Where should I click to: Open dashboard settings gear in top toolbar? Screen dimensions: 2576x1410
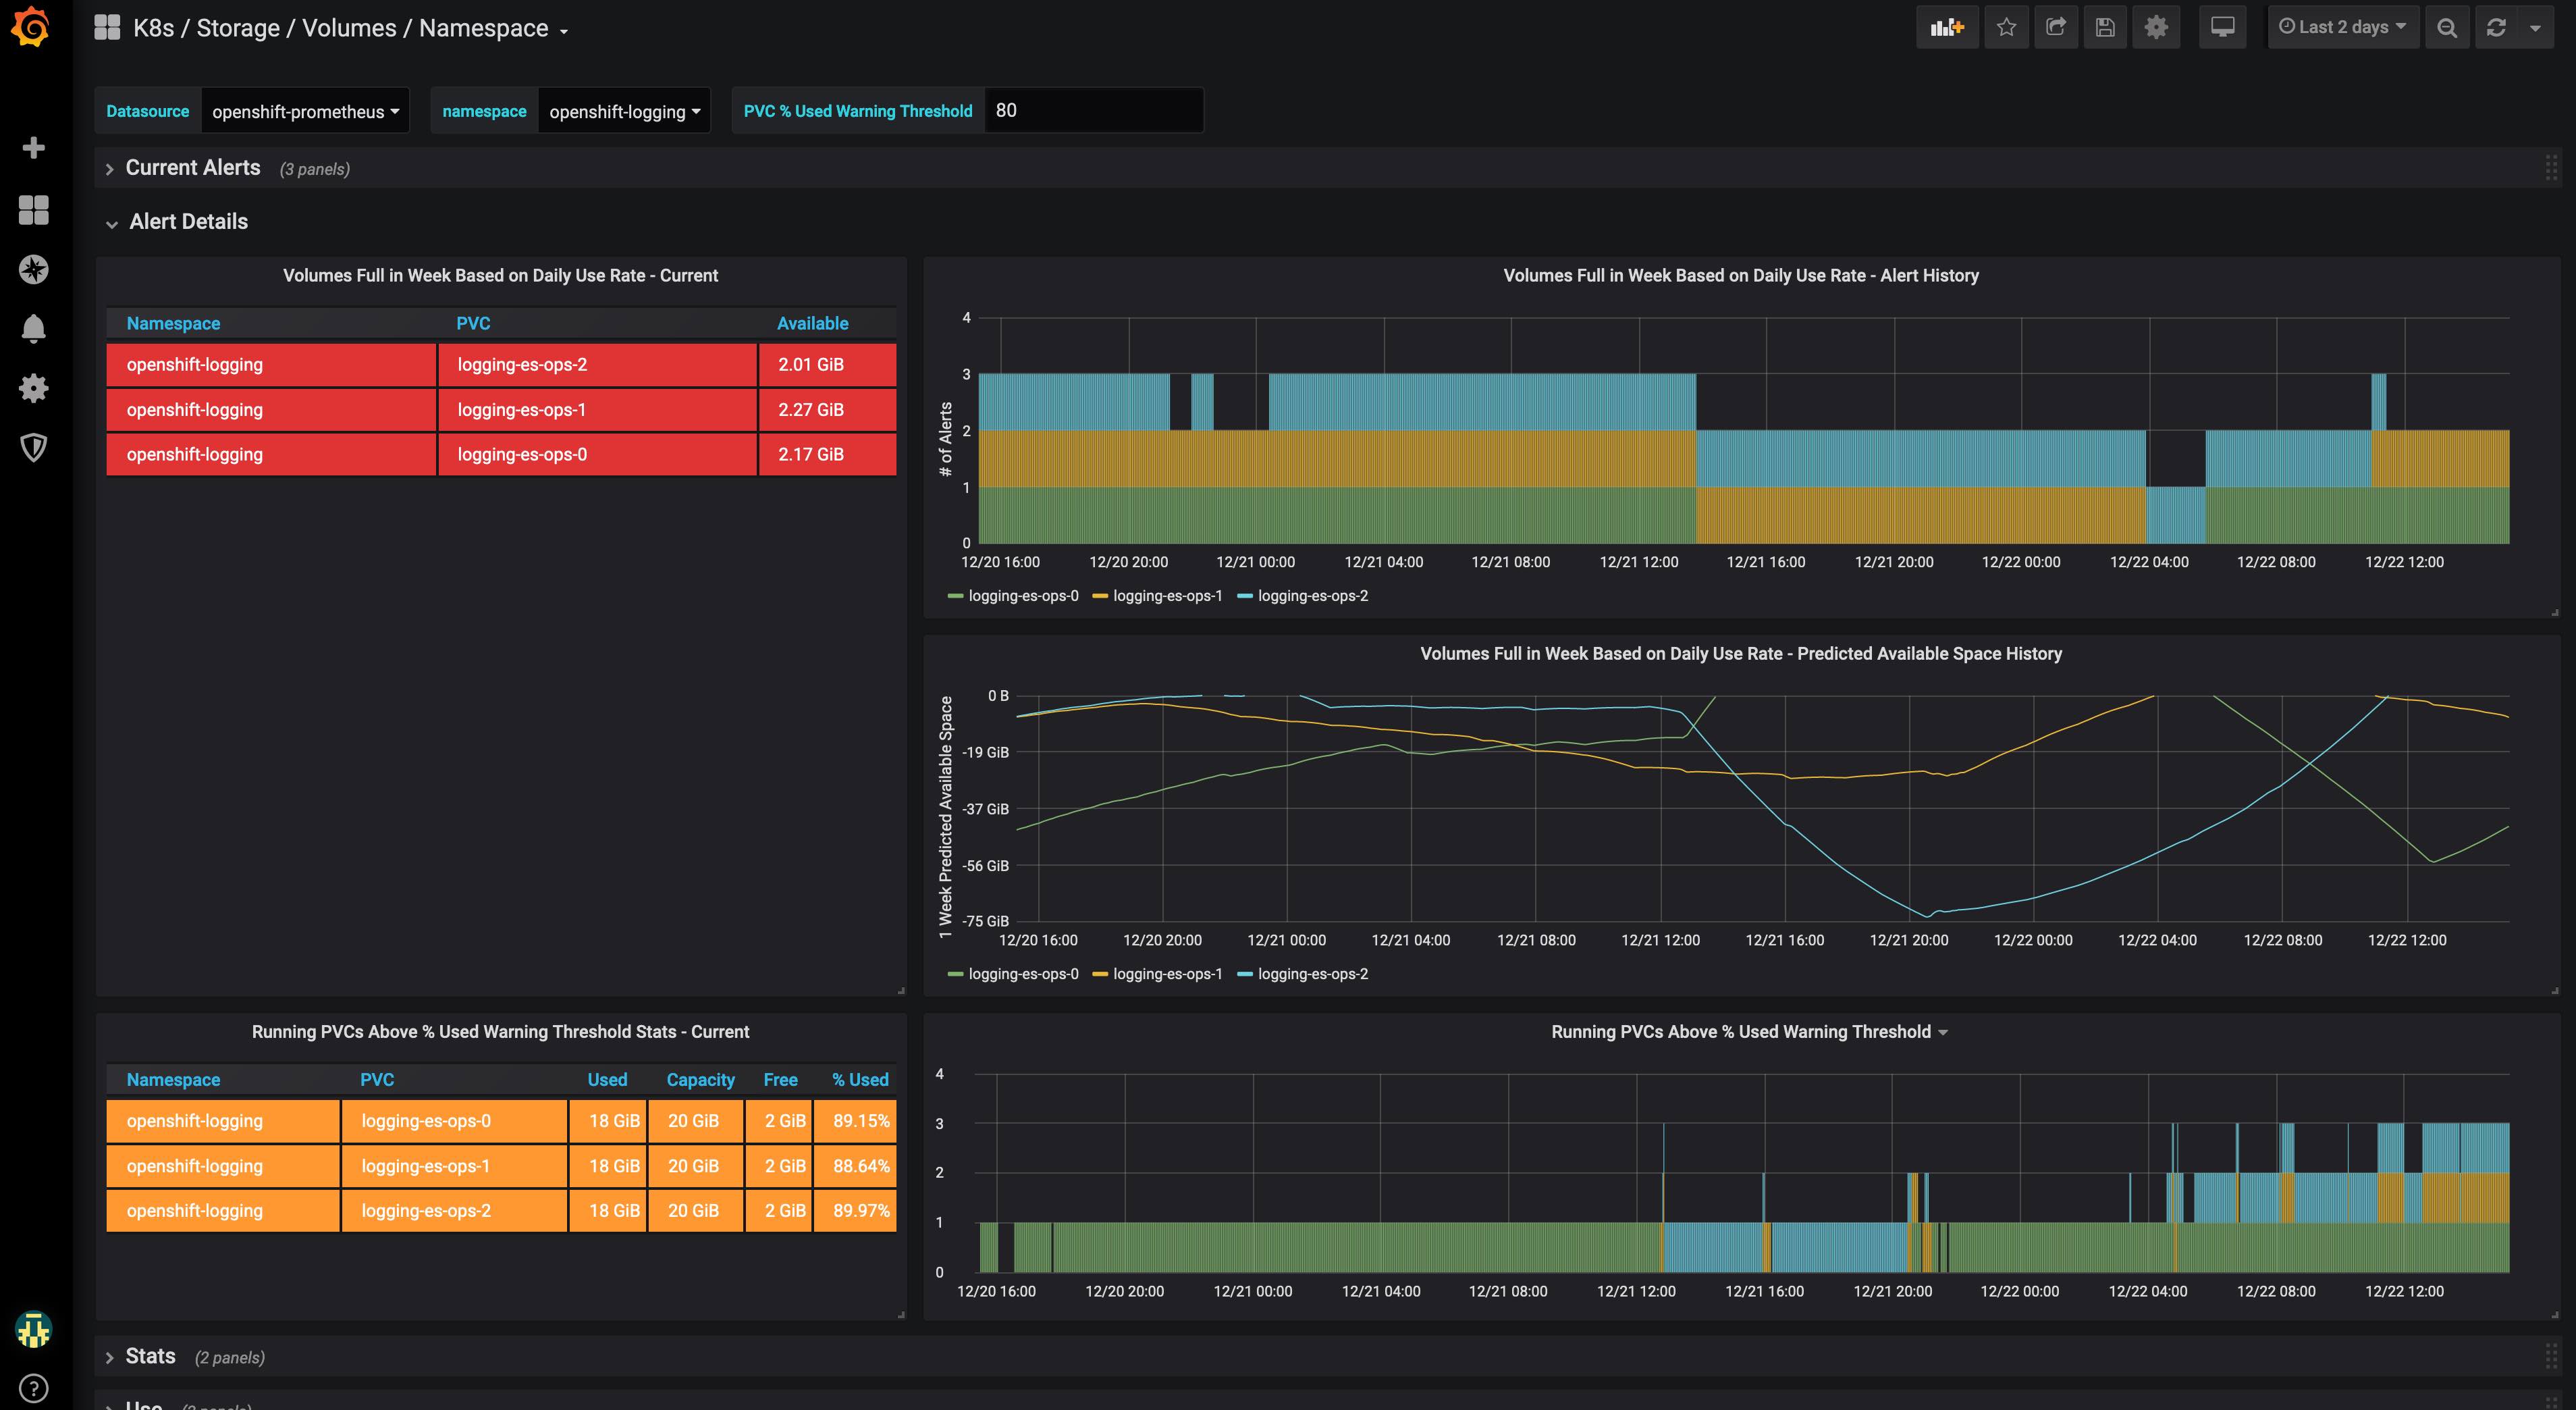pos(2156,28)
